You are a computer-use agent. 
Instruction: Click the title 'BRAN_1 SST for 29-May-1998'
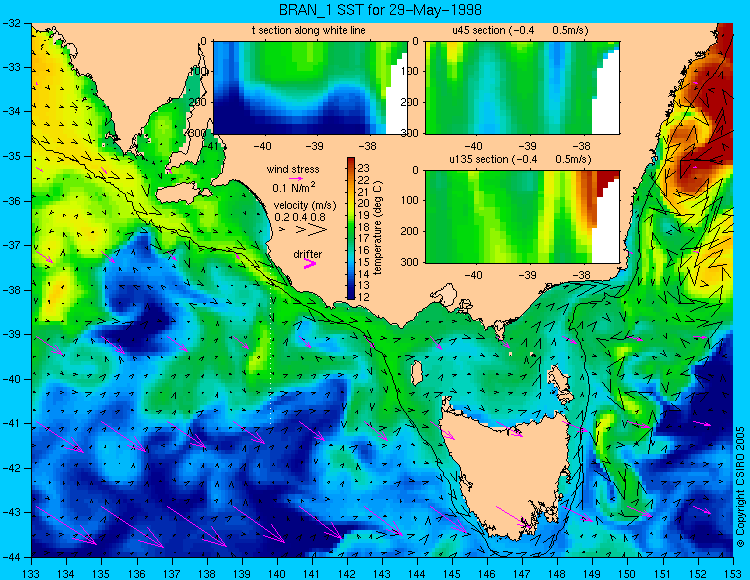[x=380, y=10]
